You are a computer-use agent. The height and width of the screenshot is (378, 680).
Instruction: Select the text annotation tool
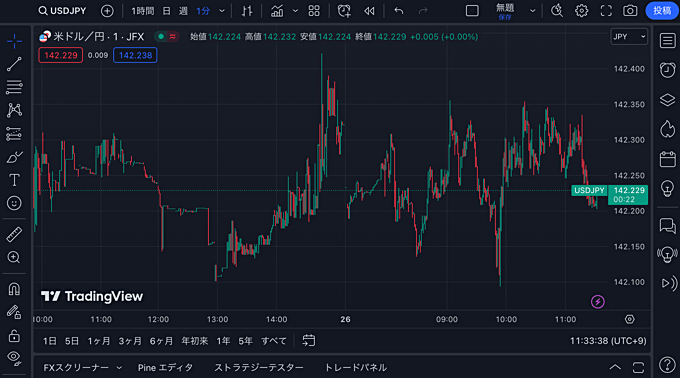[x=14, y=180]
